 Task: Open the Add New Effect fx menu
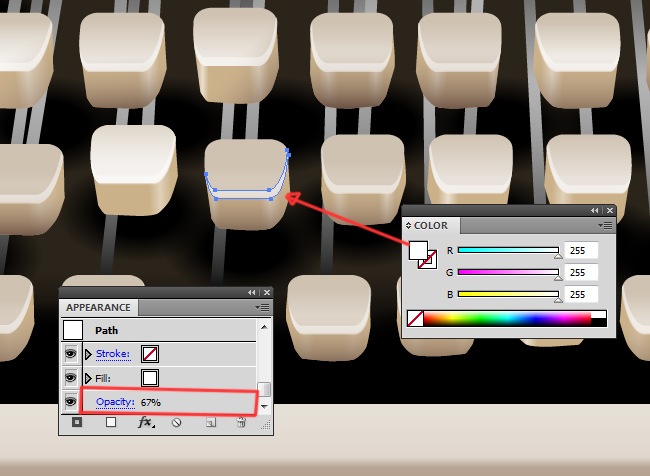[x=145, y=422]
